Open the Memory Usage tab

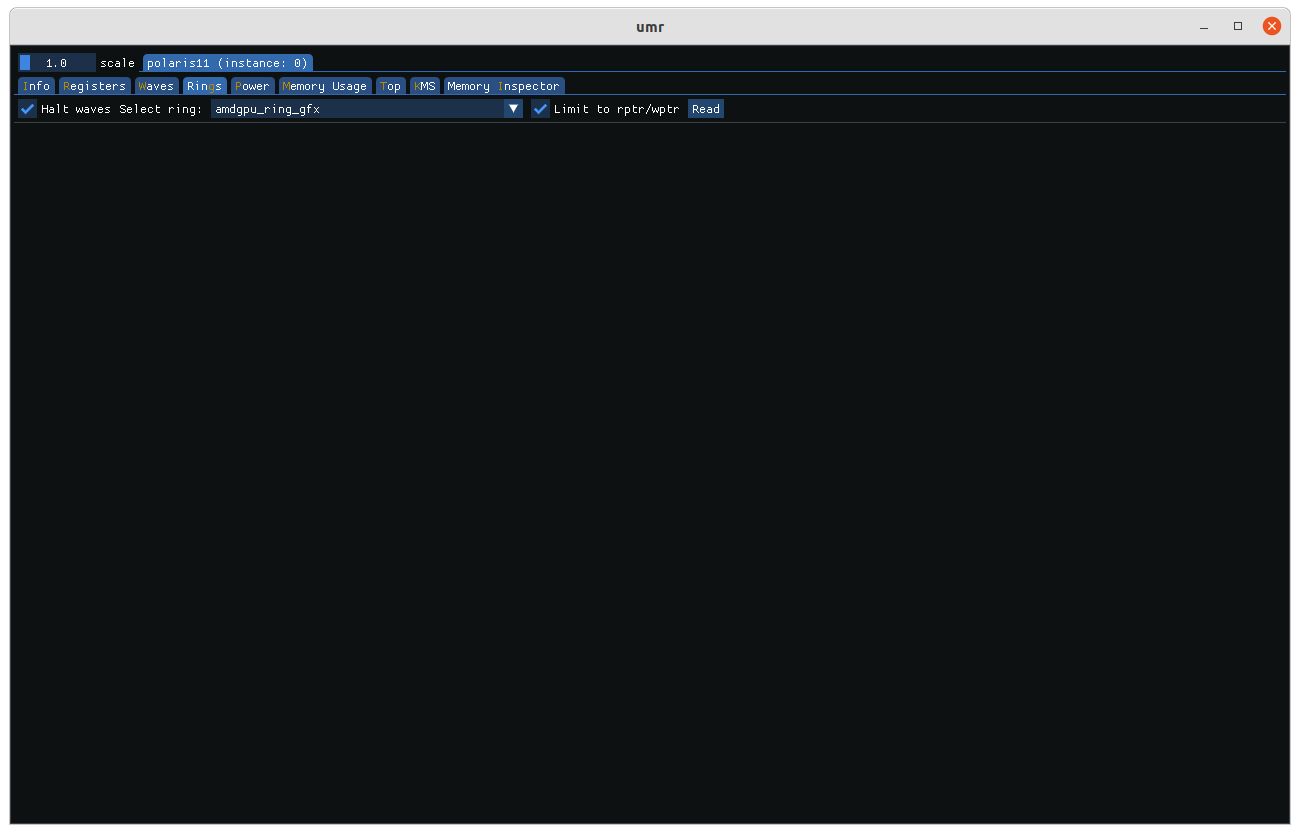[x=325, y=86]
